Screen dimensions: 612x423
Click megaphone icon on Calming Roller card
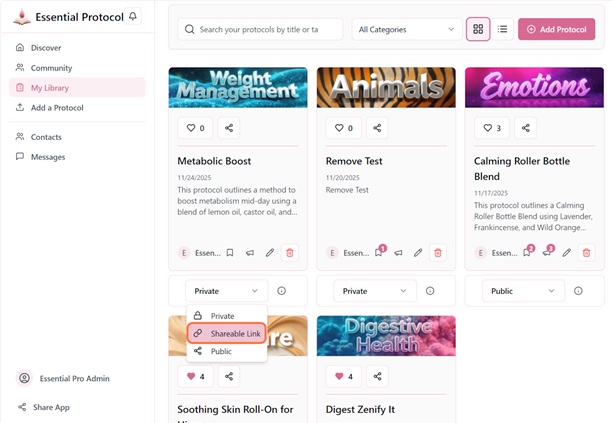click(x=547, y=253)
